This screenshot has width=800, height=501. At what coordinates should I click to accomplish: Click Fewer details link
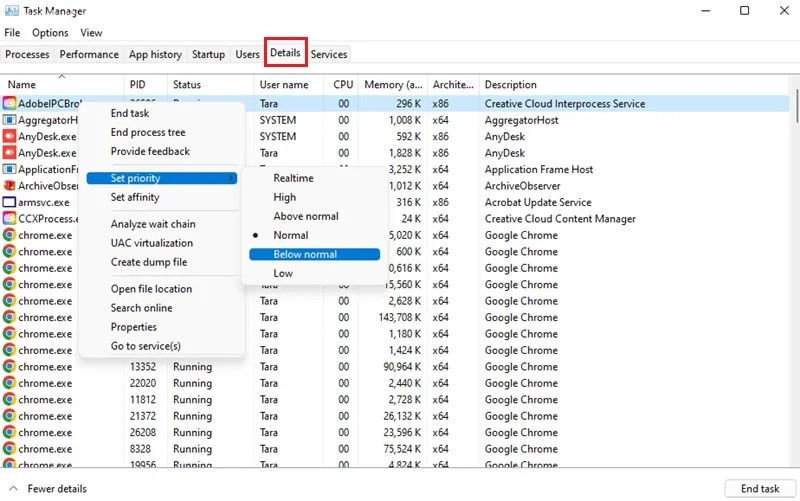pos(57,489)
